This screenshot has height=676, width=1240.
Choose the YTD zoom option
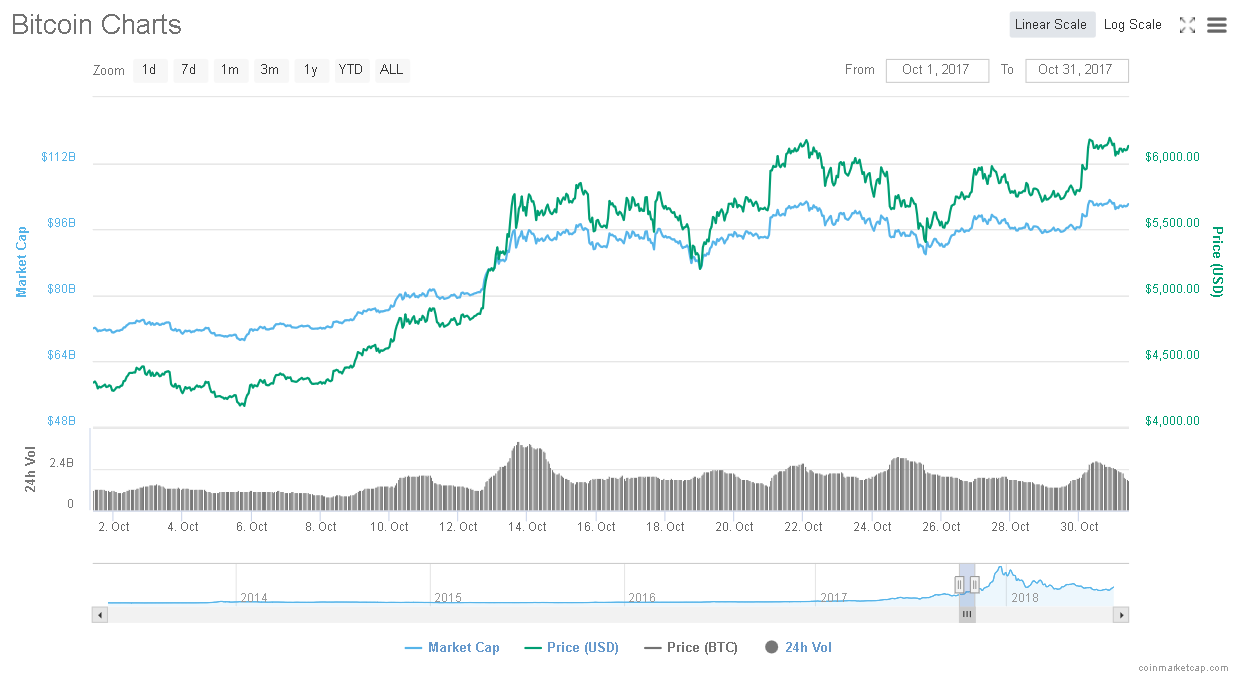pyautogui.click(x=351, y=70)
